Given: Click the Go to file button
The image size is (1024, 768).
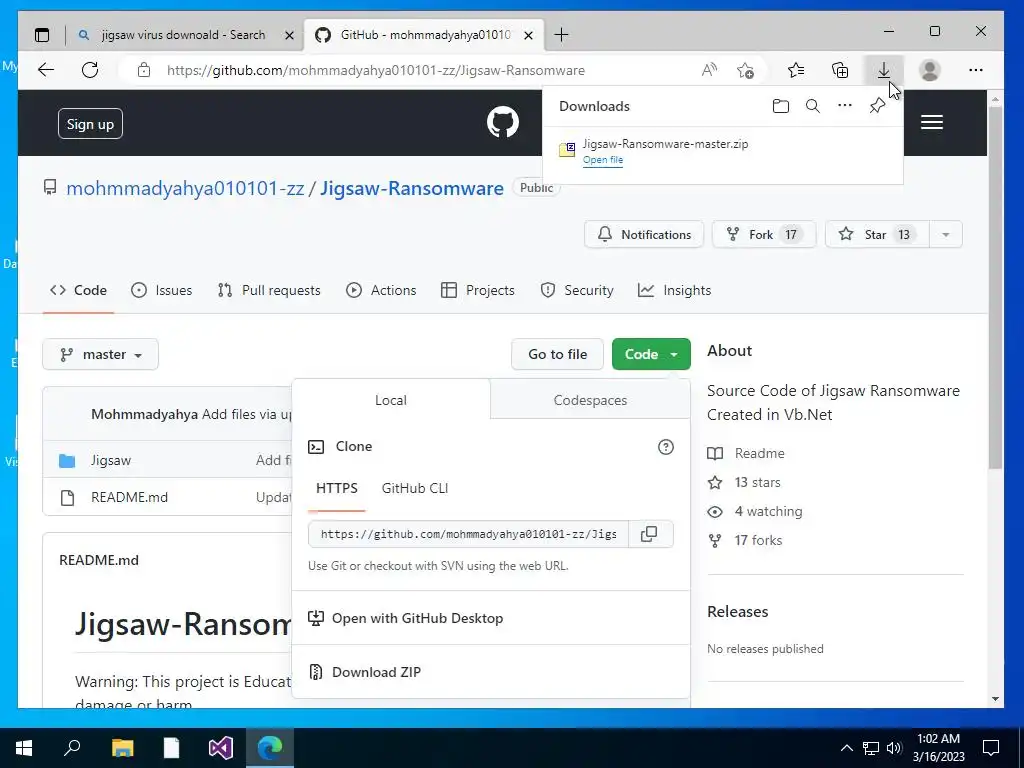Looking at the screenshot, I should coord(557,354).
